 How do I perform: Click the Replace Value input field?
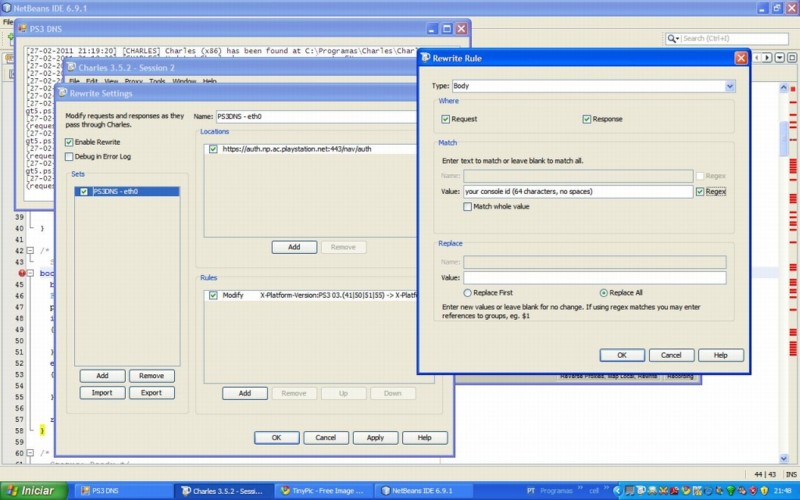tap(594, 278)
